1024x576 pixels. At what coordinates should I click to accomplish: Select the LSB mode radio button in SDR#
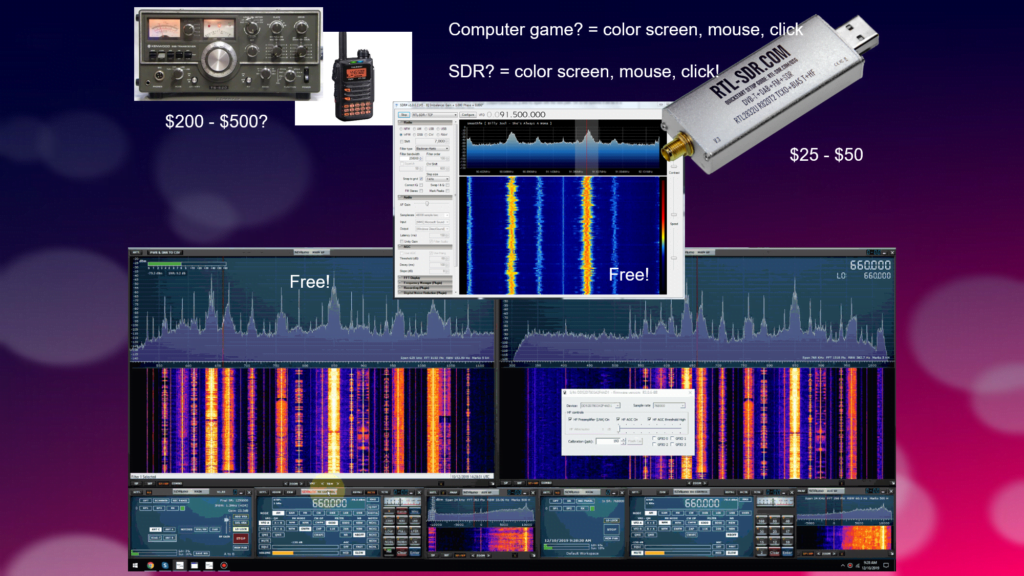(x=427, y=129)
